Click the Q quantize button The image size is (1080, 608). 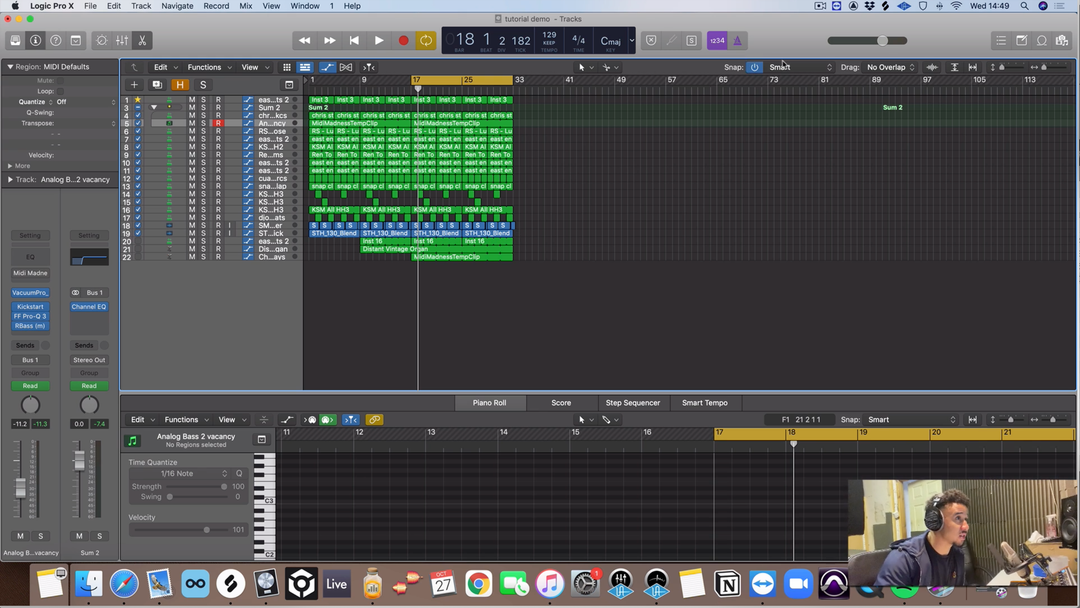coord(239,474)
